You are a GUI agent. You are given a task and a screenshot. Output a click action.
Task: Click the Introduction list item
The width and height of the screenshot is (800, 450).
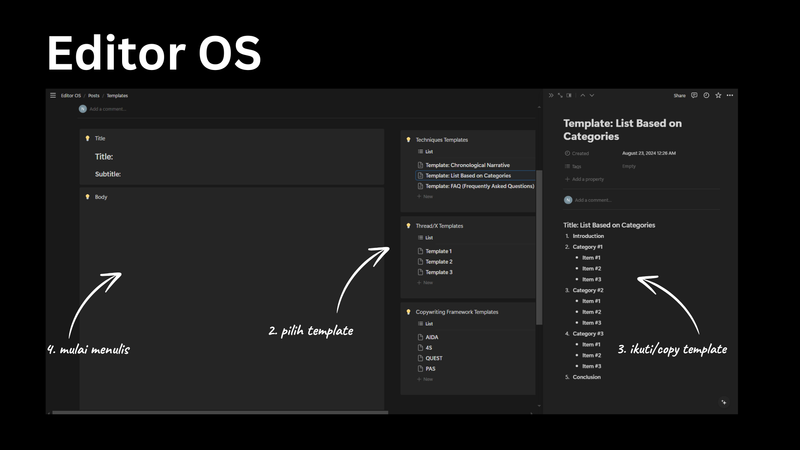point(588,236)
